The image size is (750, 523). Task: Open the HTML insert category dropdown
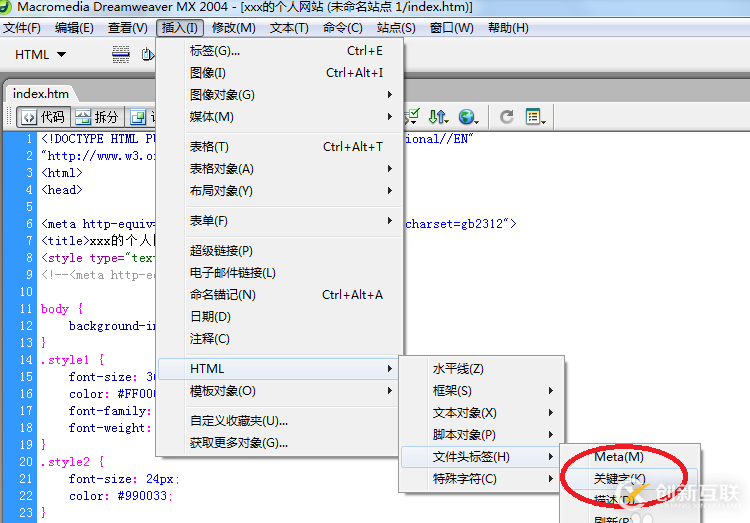pyautogui.click(x=40, y=55)
